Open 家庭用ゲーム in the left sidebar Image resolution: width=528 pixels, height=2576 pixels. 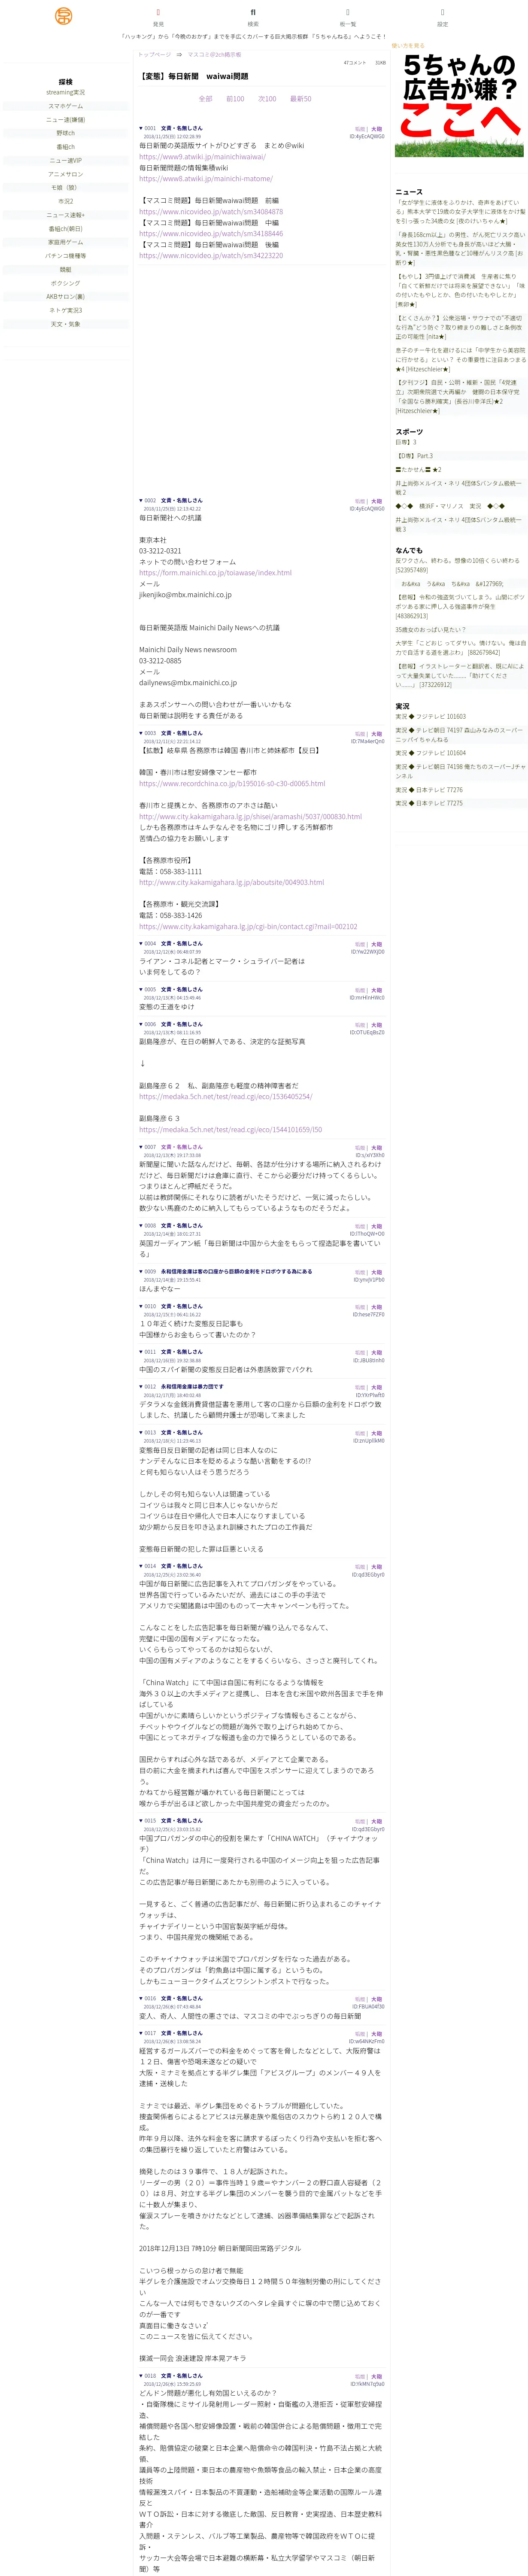pyautogui.click(x=66, y=242)
